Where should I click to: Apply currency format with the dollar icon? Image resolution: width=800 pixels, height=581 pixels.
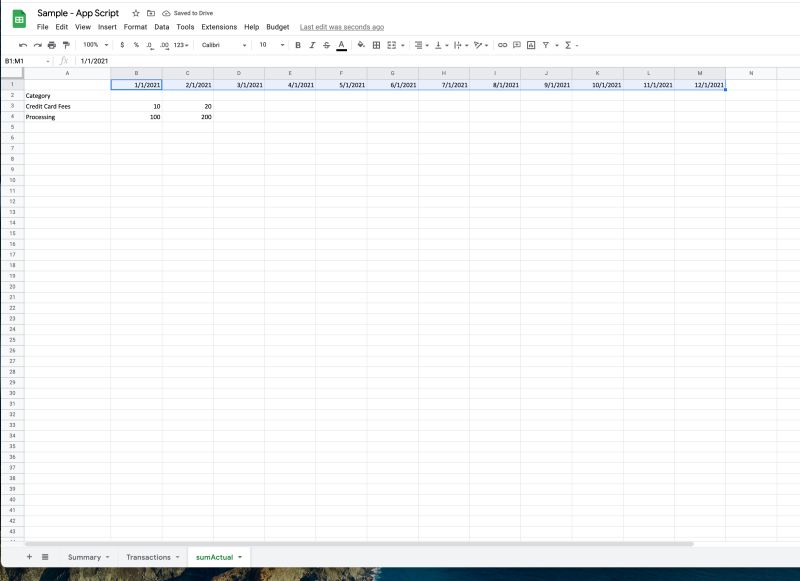click(x=123, y=45)
